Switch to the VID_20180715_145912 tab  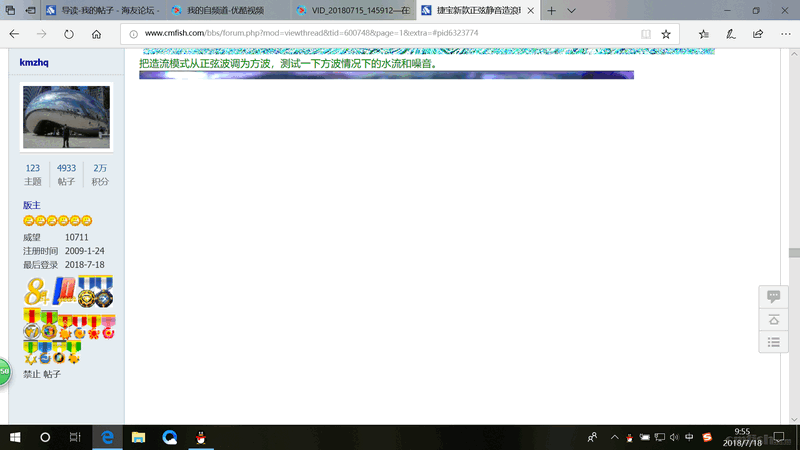[x=354, y=10]
